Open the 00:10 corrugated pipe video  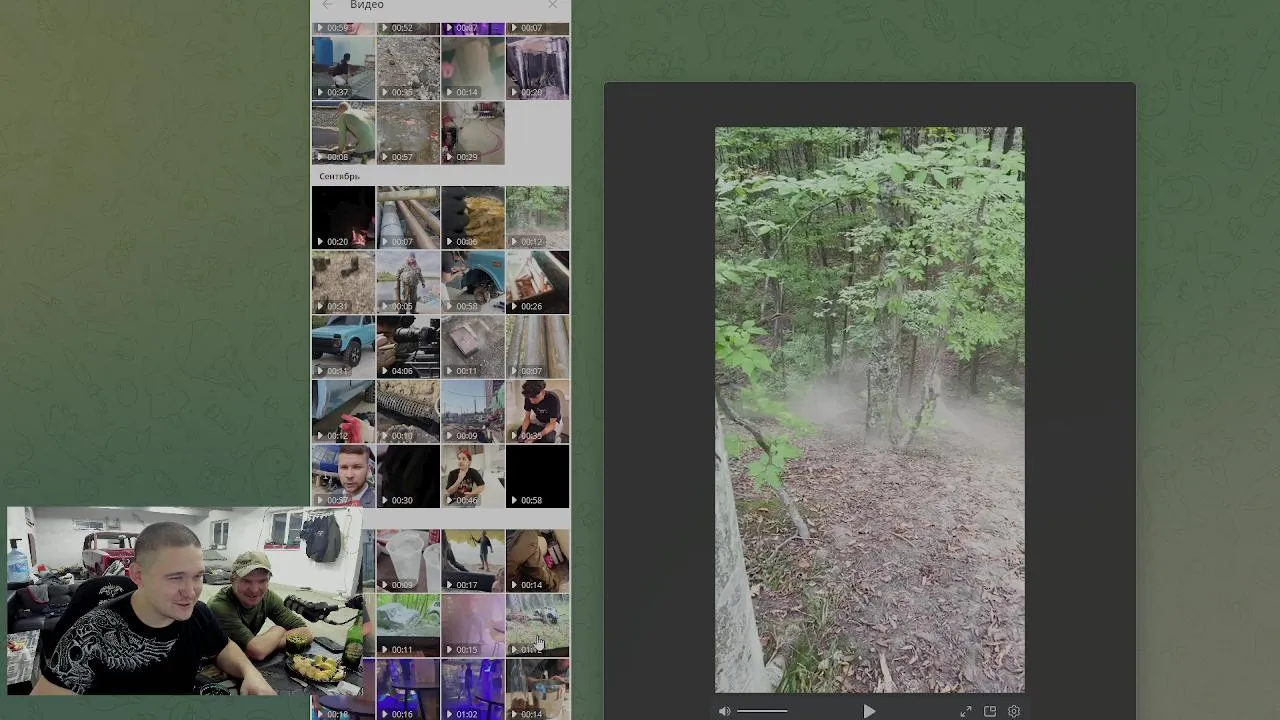(408, 411)
